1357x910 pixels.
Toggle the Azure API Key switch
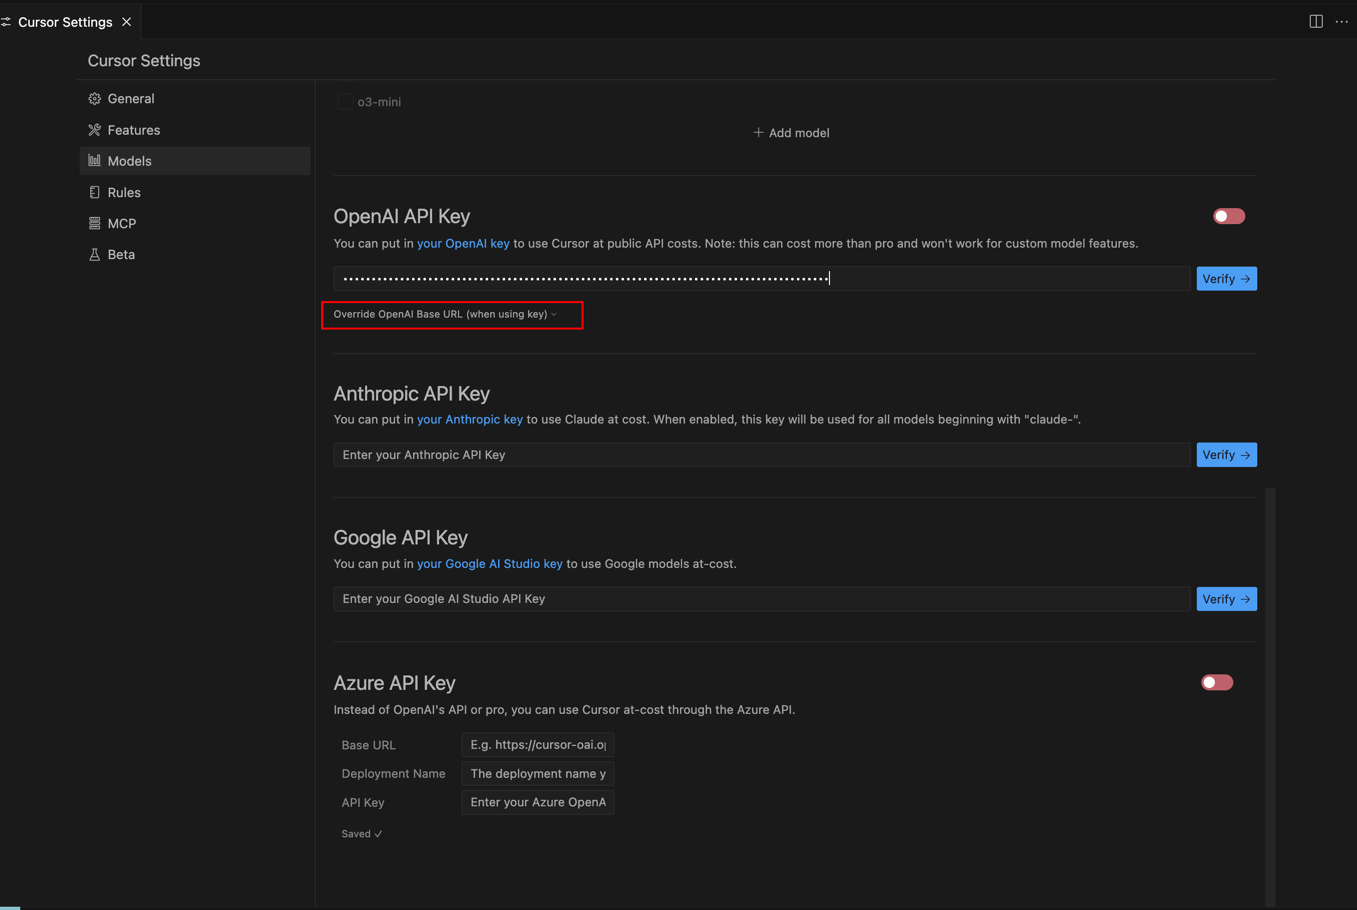point(1217,682)
